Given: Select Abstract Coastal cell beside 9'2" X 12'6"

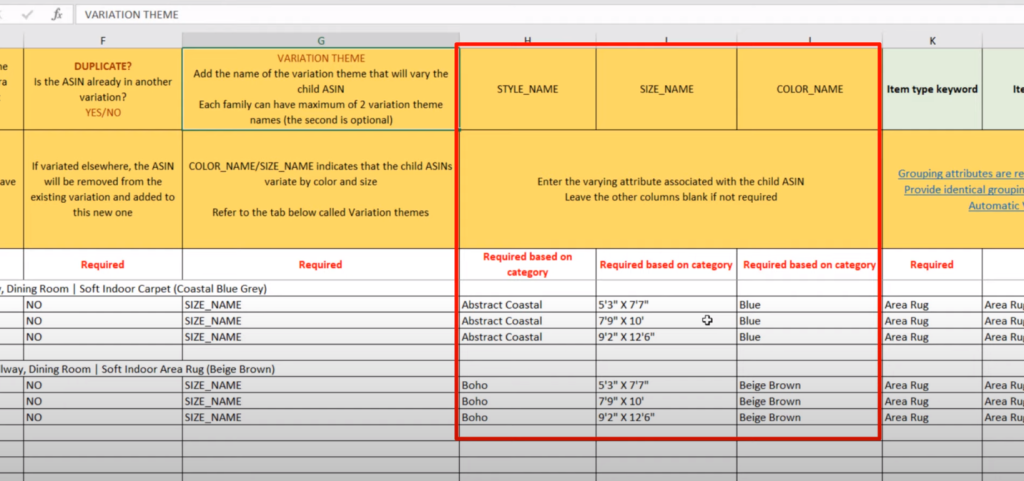Looking at the screenshot, I should click(x=528, y=337).
